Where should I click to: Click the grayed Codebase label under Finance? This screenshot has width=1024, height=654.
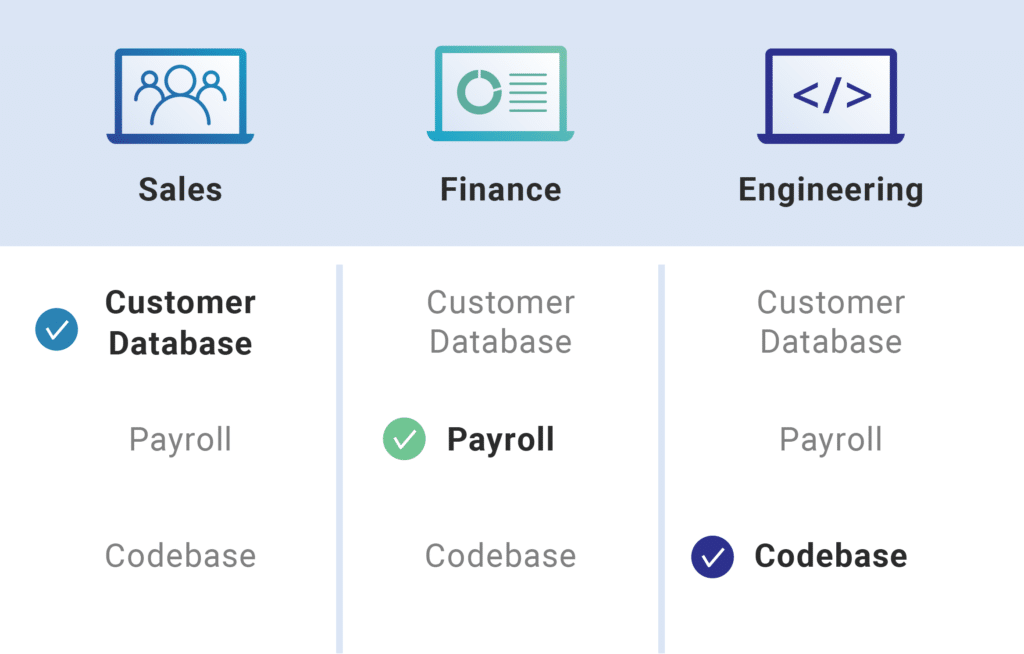click(501, 556)
